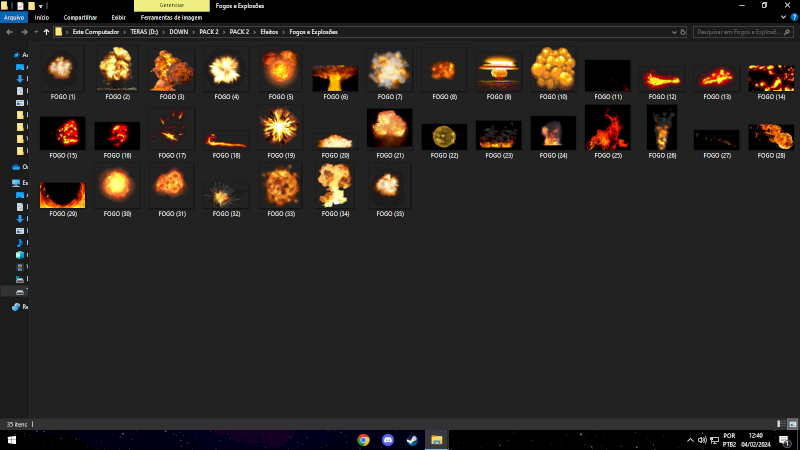800x450 pixels.
Task: Click "35 itens" status bar text
Action: click(17, 424)
